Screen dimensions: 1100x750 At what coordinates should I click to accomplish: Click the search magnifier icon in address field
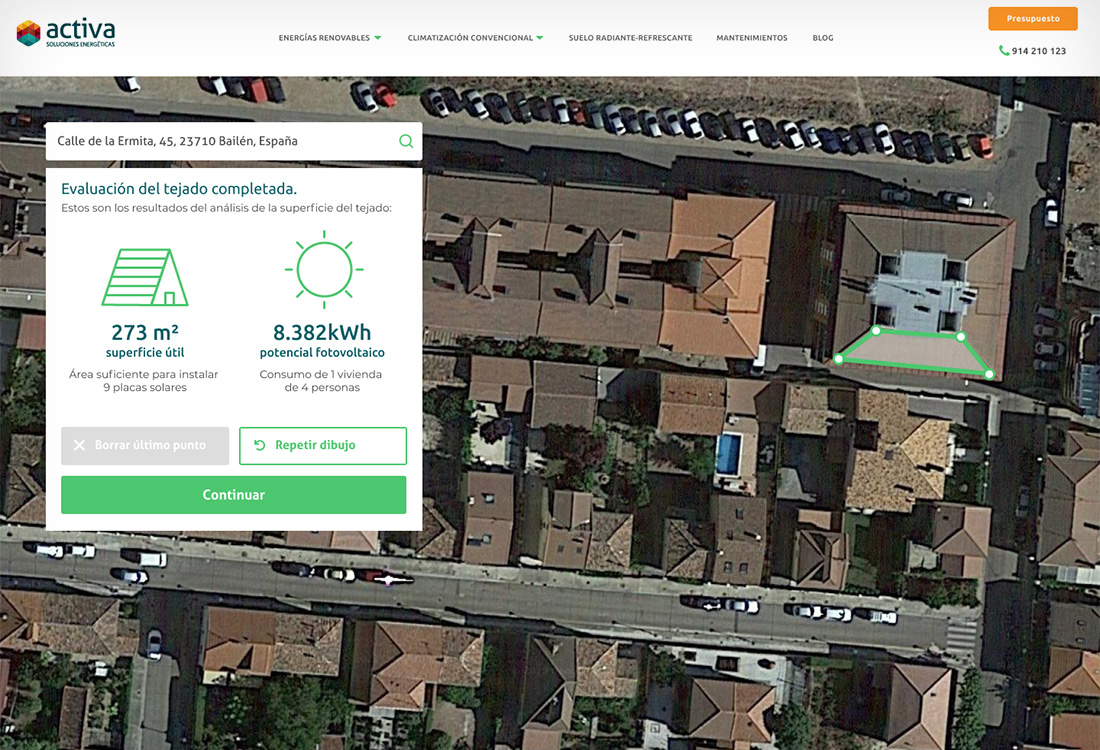tap(406, 141)
